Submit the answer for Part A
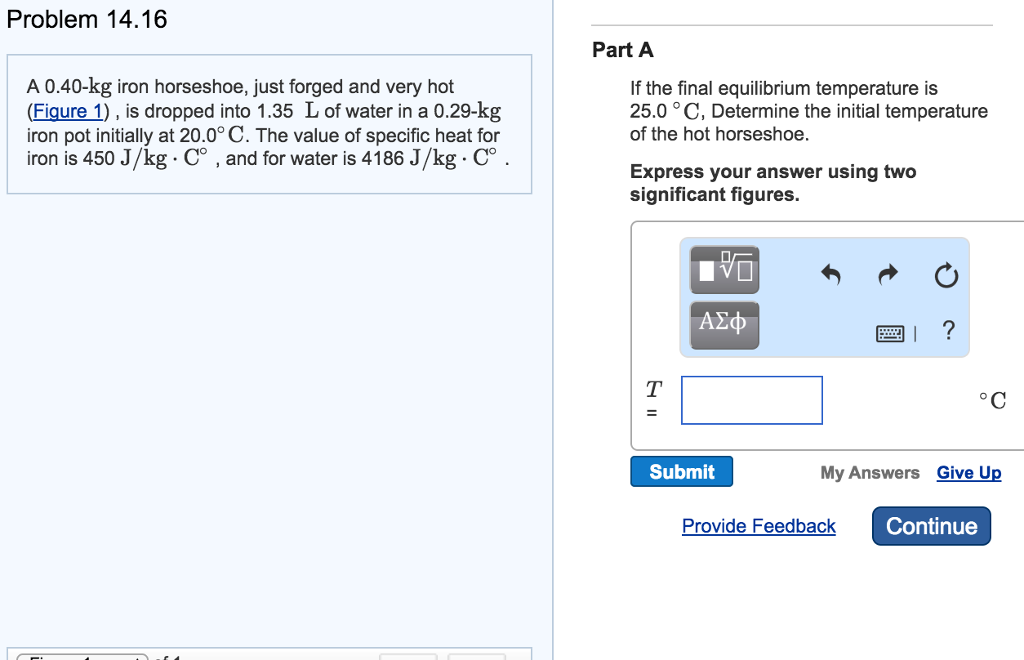This screenshot has width=1024, height=660. (681, 472)
